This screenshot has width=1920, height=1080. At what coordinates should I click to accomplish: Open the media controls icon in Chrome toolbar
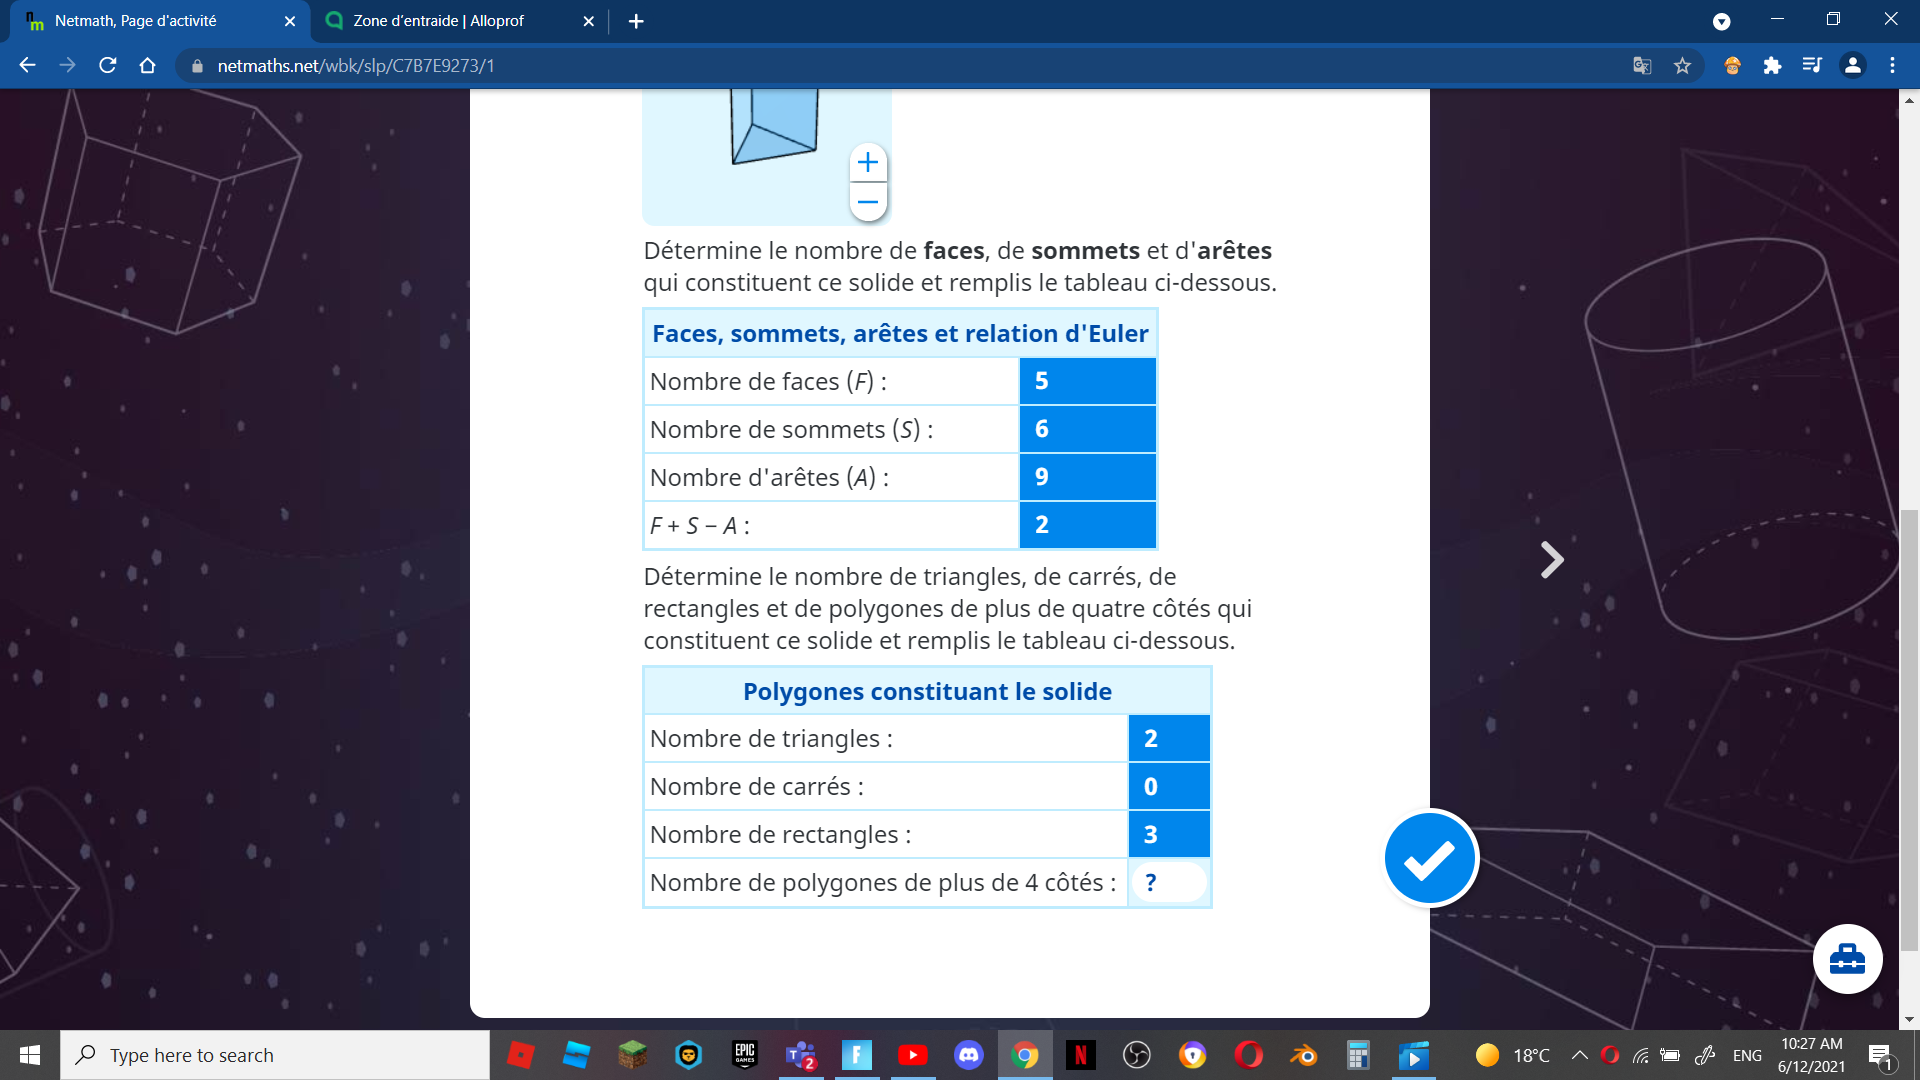coord(1813,65)
